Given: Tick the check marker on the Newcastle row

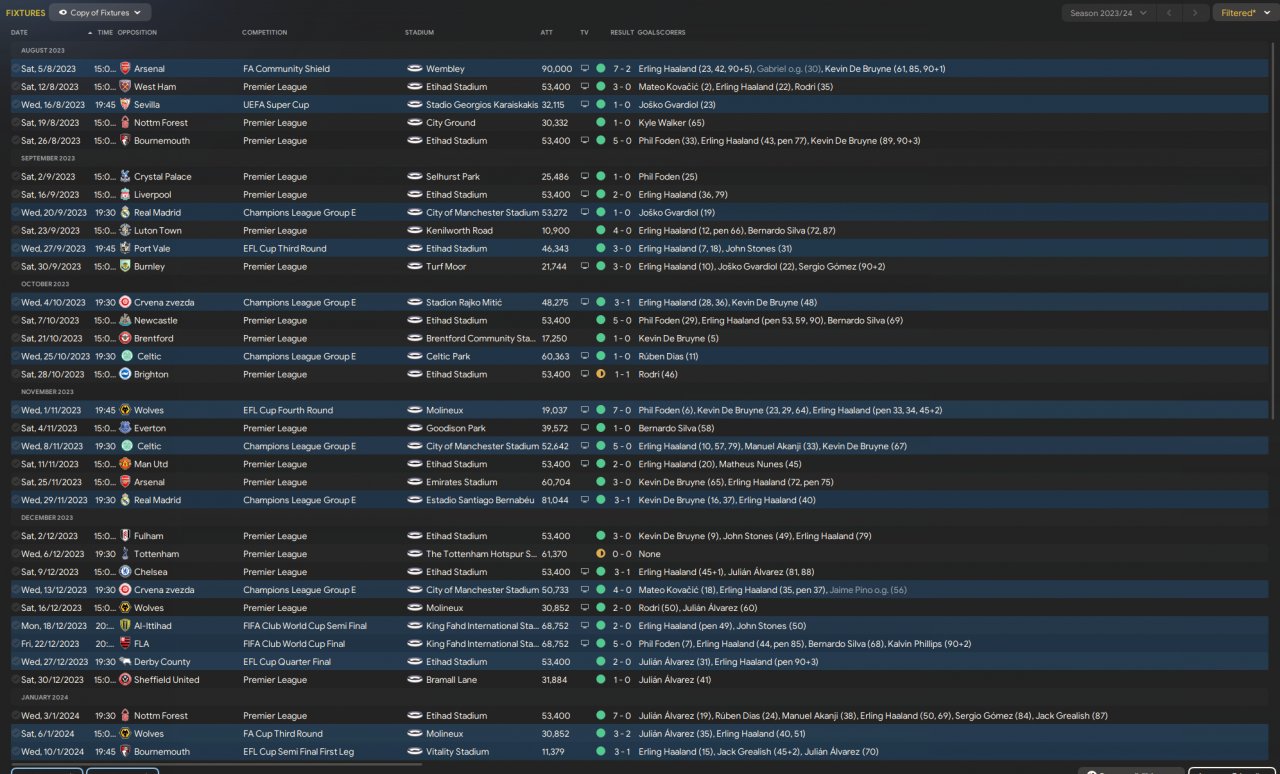Looking at the screenshot, I should click(x=15, y=321).
